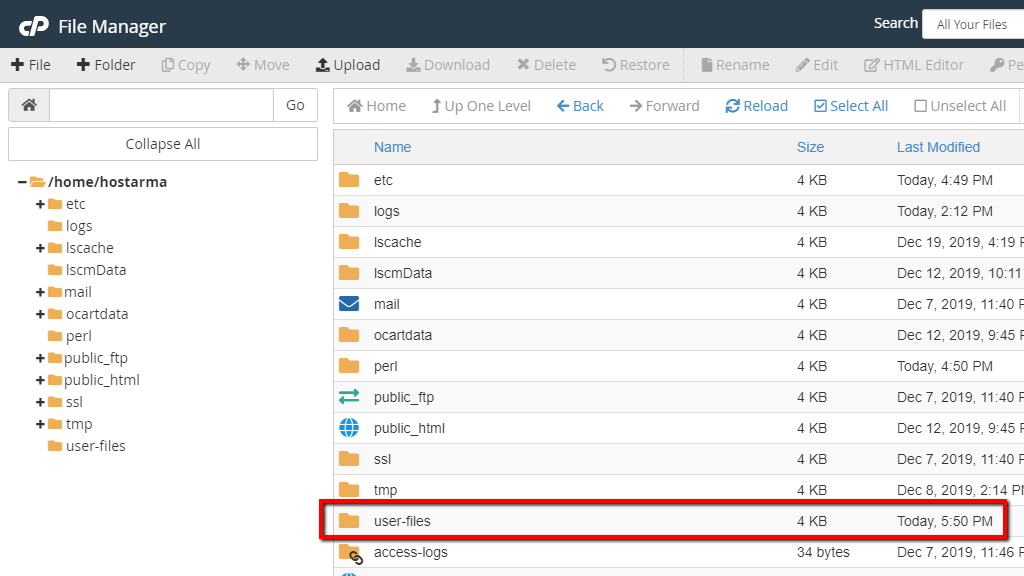The height and width of the screenshot is (576, 1024).
Task: Click the Copy toolbar button
Action: pos(186,65)
